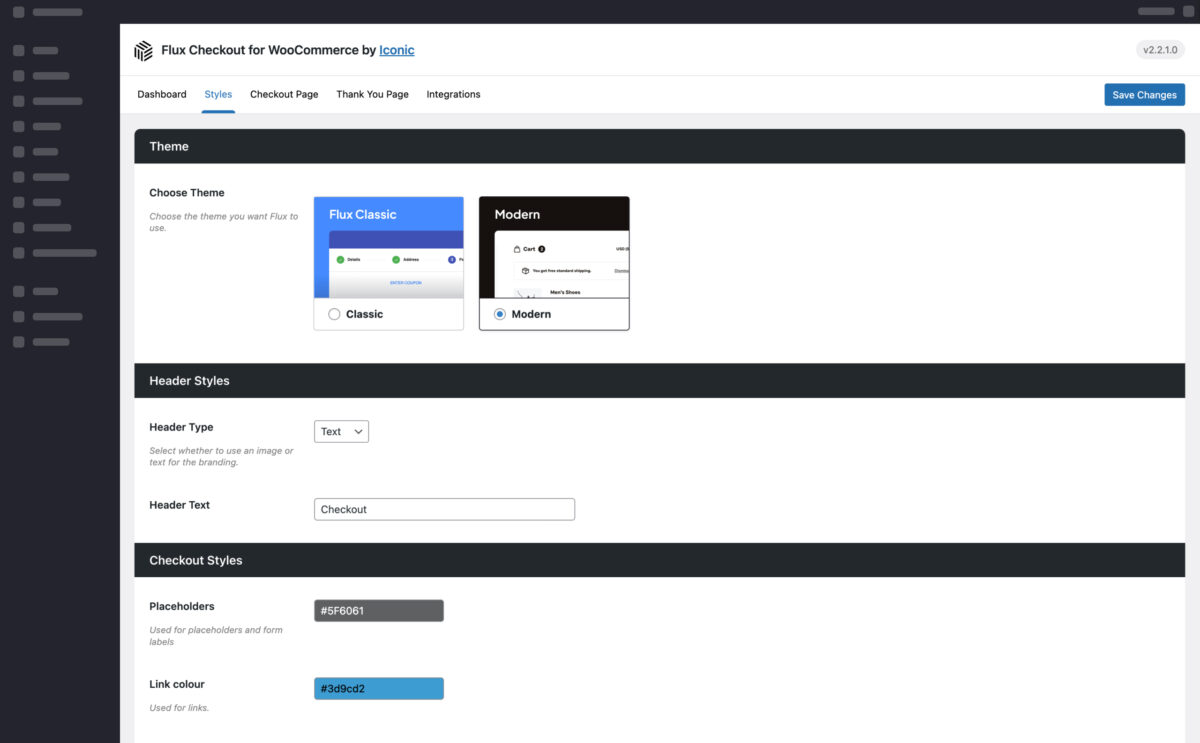Image resolution: width=1200 pixels, height=743 pixels.
Task: Select the Classic theme radio button
Action: point(334,314)
